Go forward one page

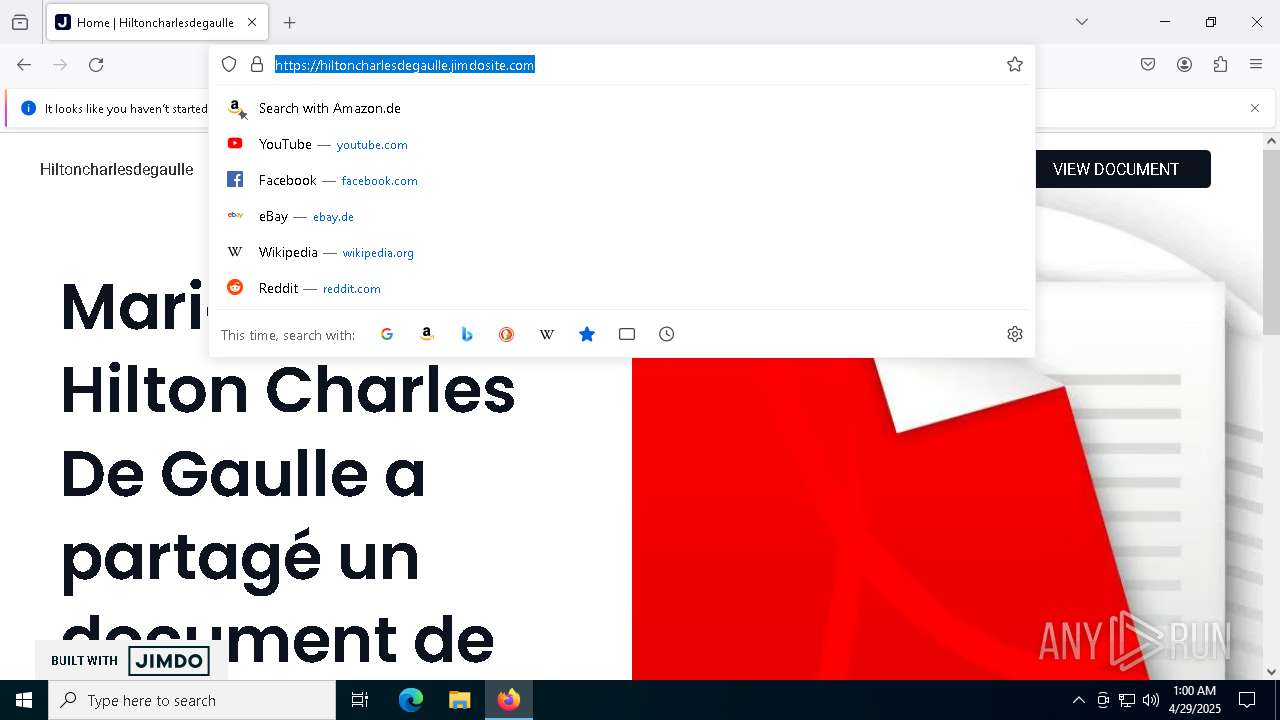(x=60, y=65)
